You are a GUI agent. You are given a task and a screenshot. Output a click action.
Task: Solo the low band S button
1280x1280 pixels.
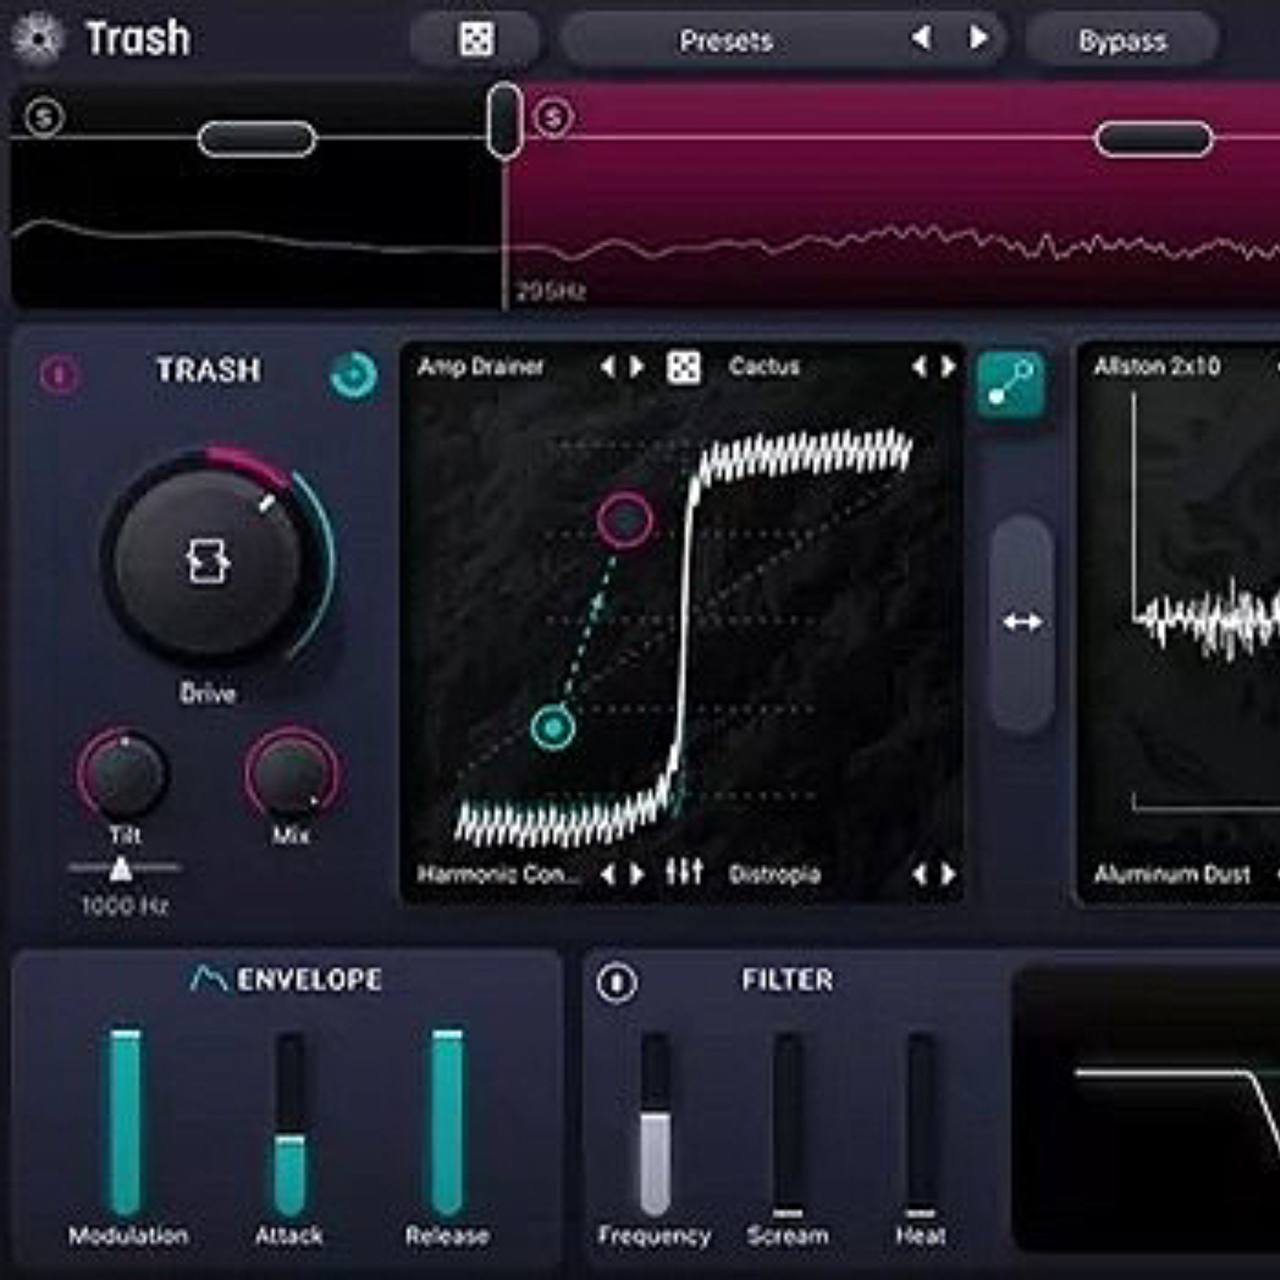click(44, 117)
